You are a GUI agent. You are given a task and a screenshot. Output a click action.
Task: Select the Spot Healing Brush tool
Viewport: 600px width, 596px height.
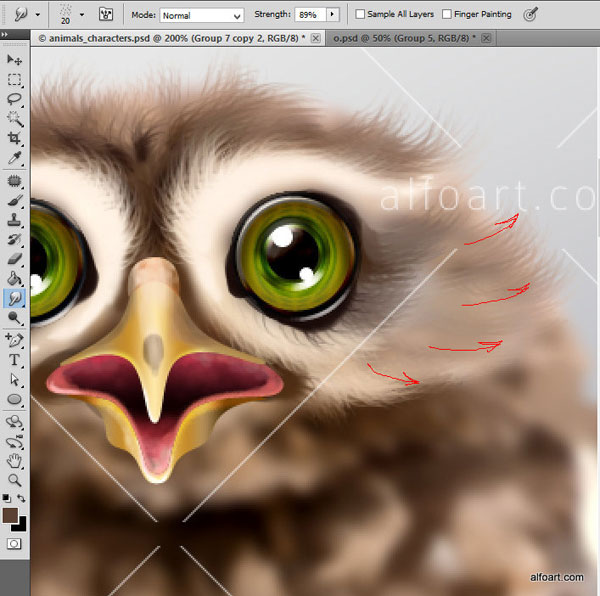[15, 181]
